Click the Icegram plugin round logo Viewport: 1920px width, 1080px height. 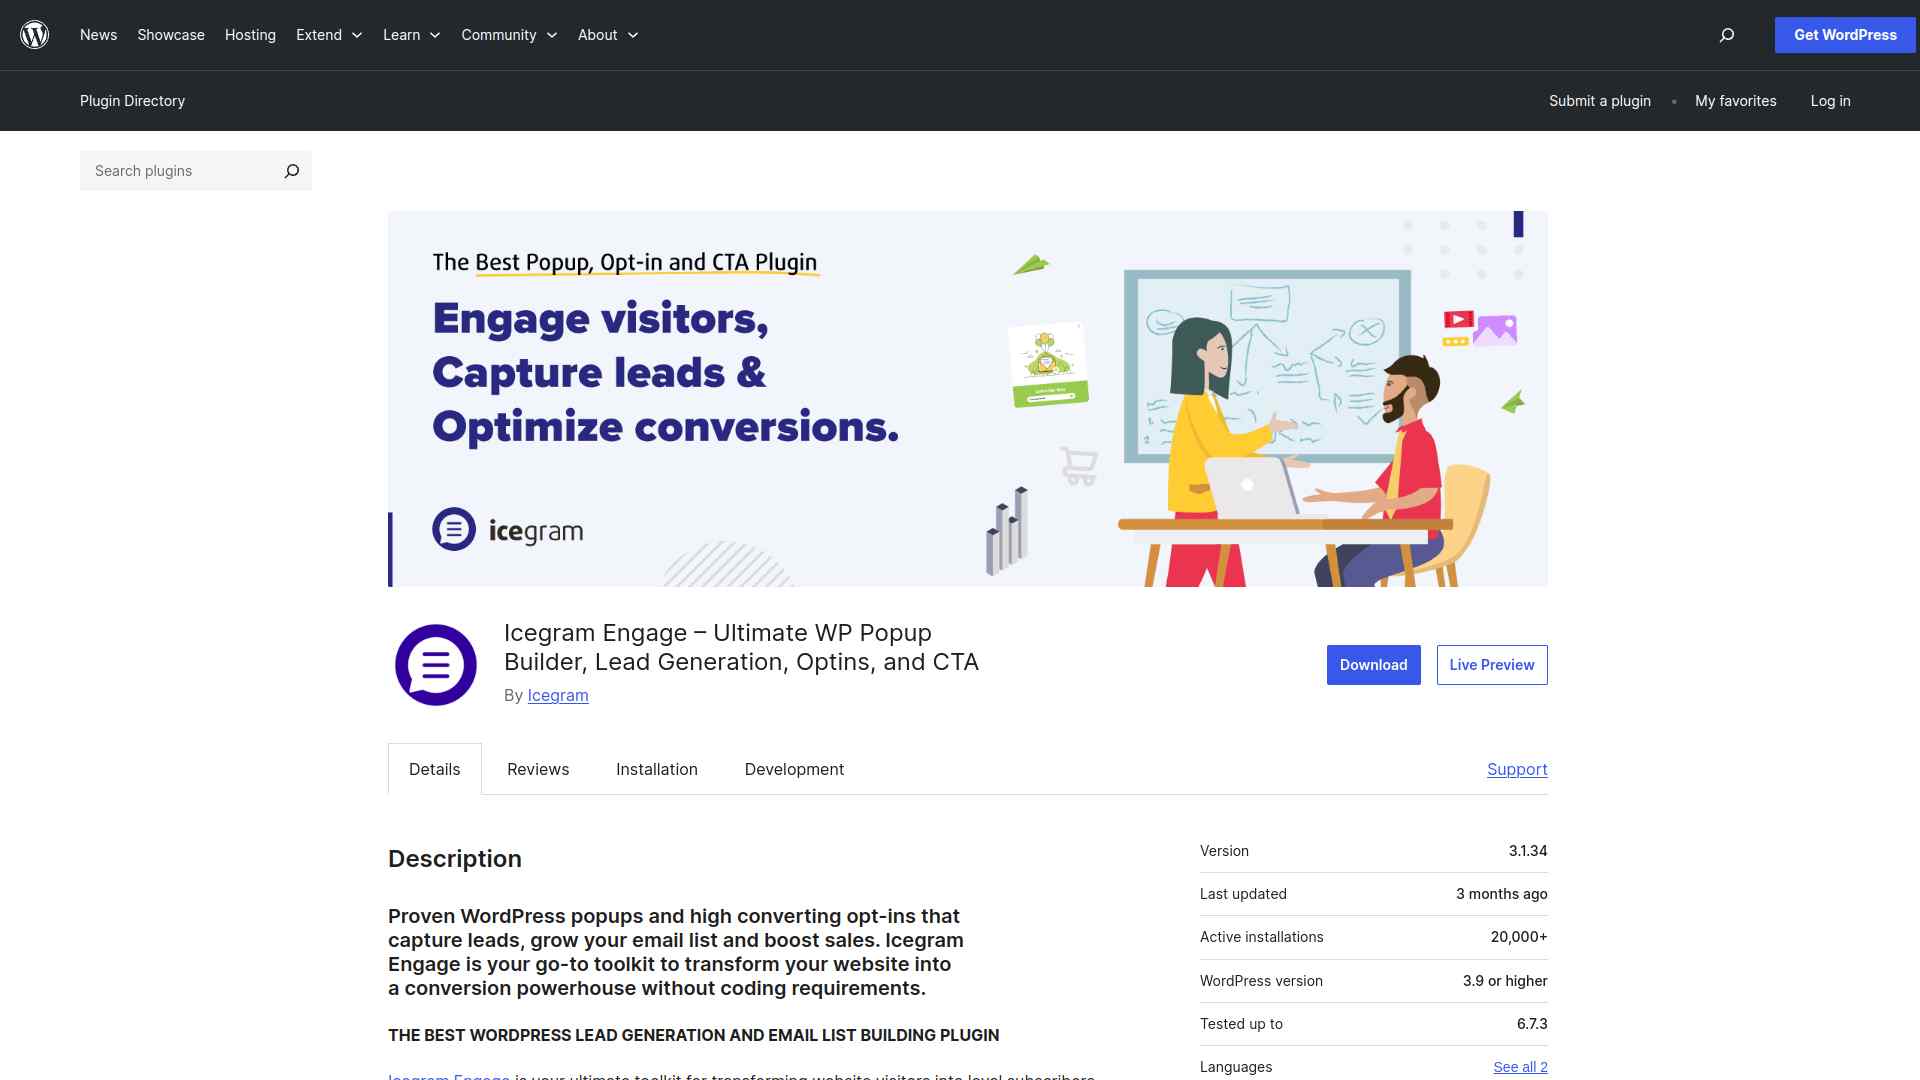point(435,665)
